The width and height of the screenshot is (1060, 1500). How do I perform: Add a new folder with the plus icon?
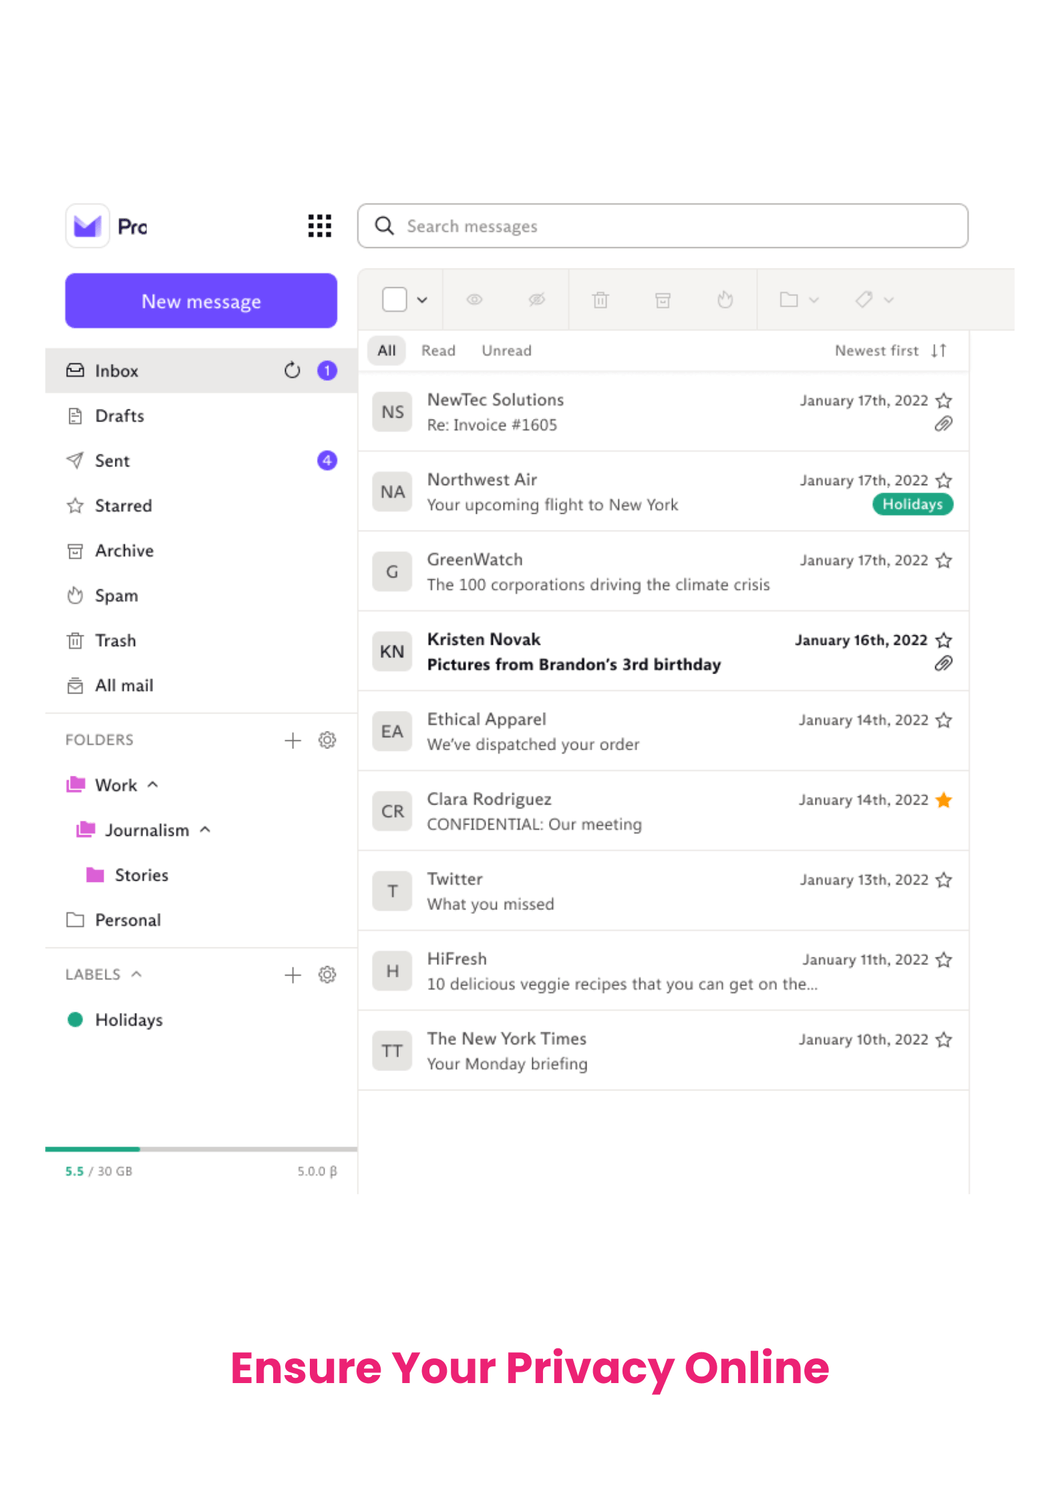(292, 740)
